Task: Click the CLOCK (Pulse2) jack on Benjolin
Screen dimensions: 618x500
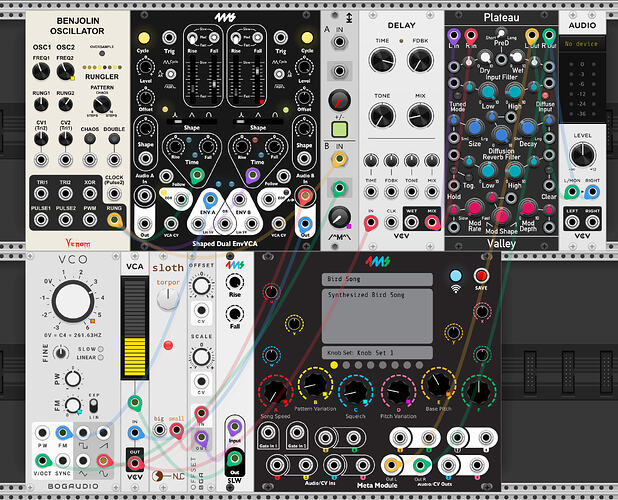Action: click(114, 193)
